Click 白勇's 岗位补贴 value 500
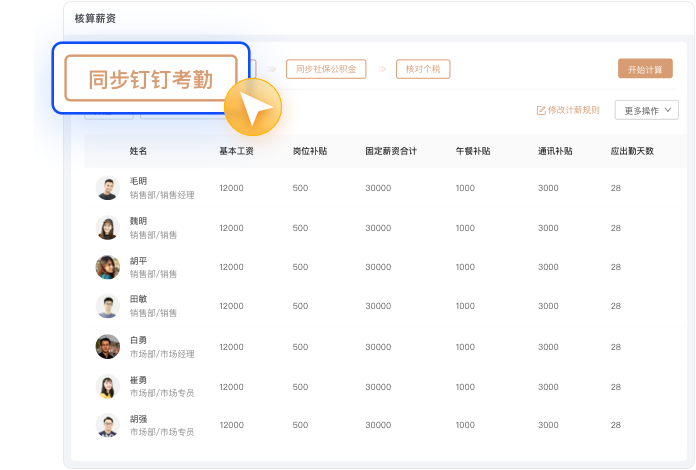This screenshot has width=696, height=470. tap(300, 347)
